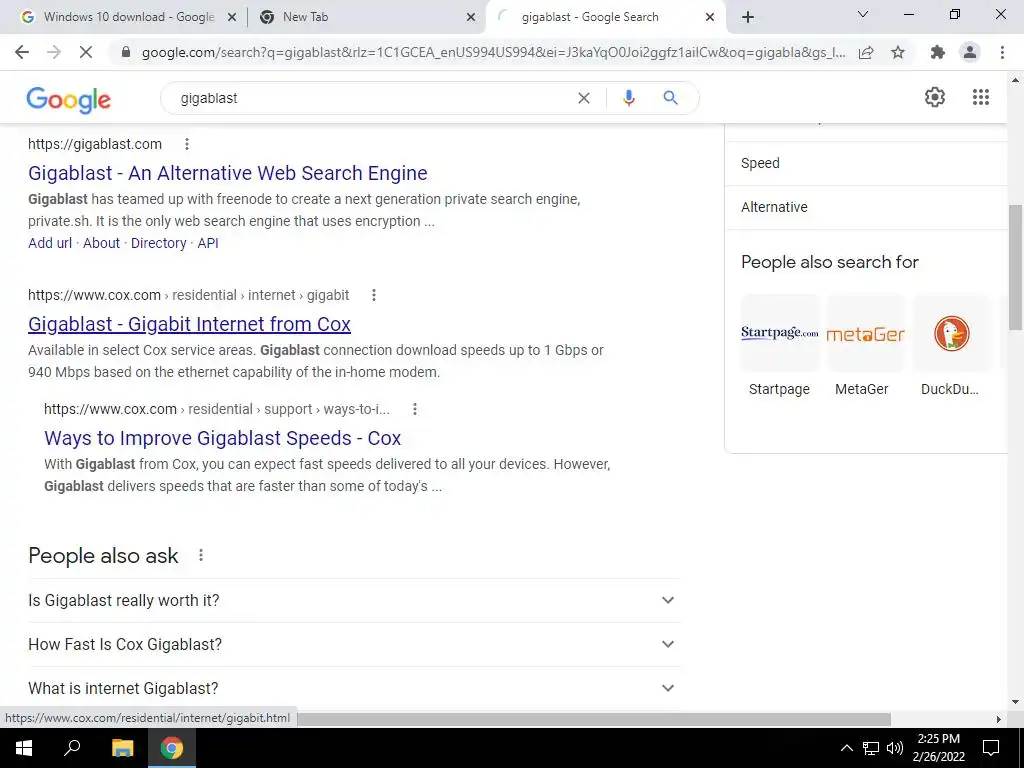The image size is (1024, 768).
Task: Clear the search box with the X
Action: 584,98
